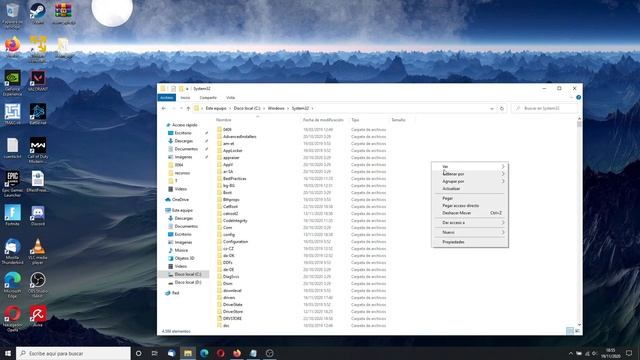Open Explorer help question mark icon
Screen dimensions: 640x360
point(578,98)
